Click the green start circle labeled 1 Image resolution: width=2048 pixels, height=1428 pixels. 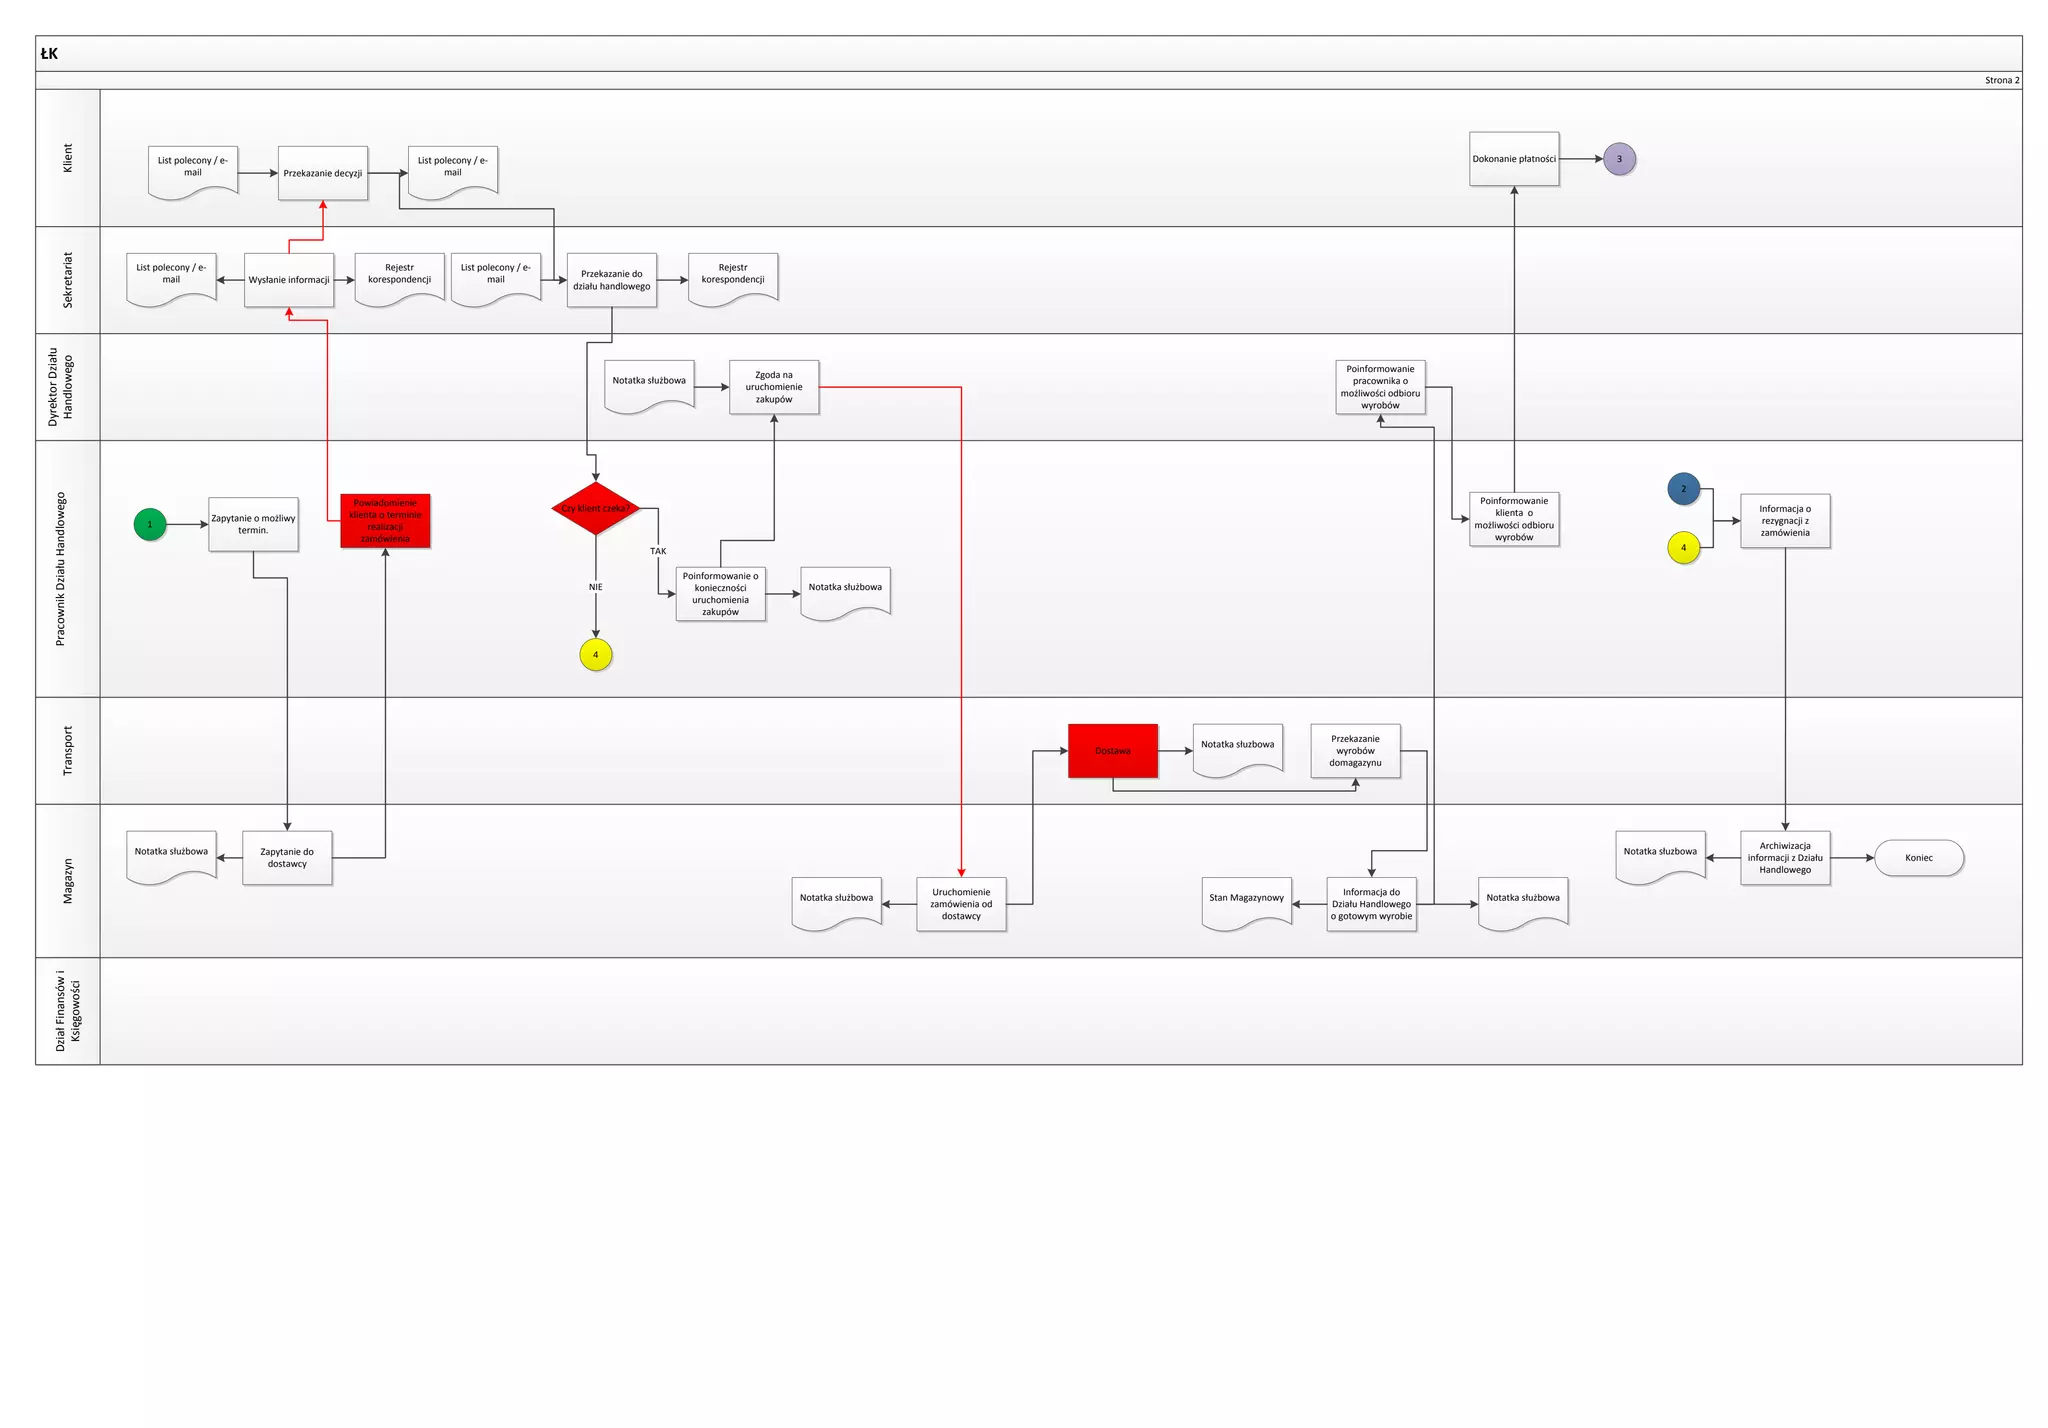pyautogui.click(x=150, y=524)
